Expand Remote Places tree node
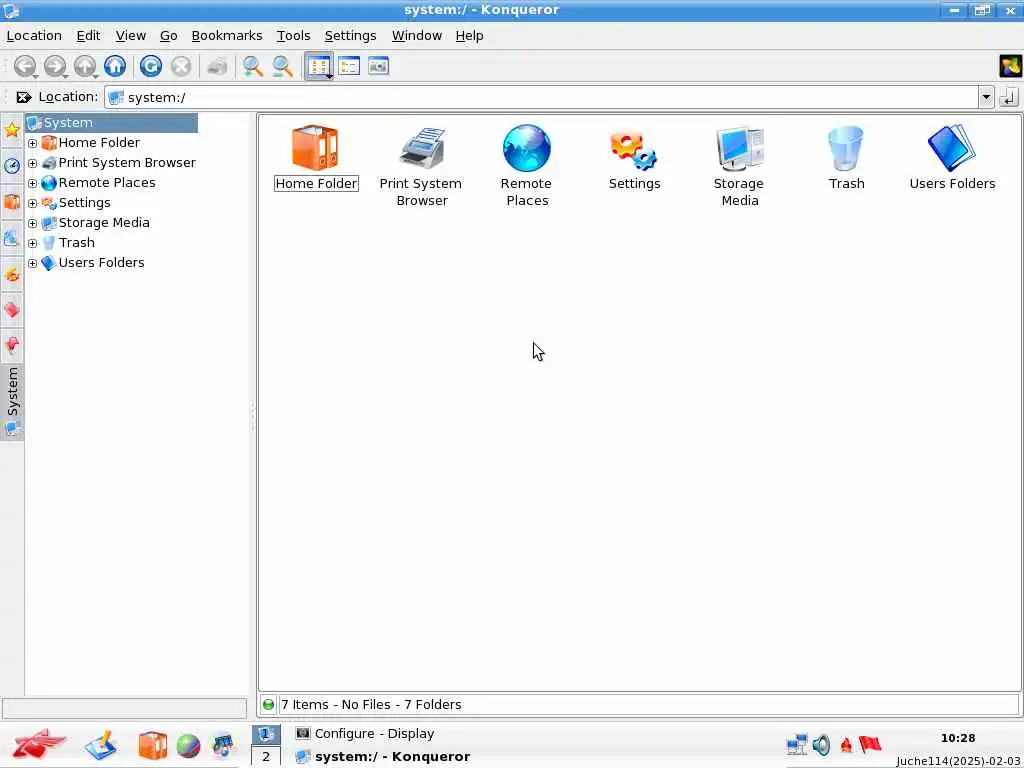1024x768 pixels. (x=33, y=184)
